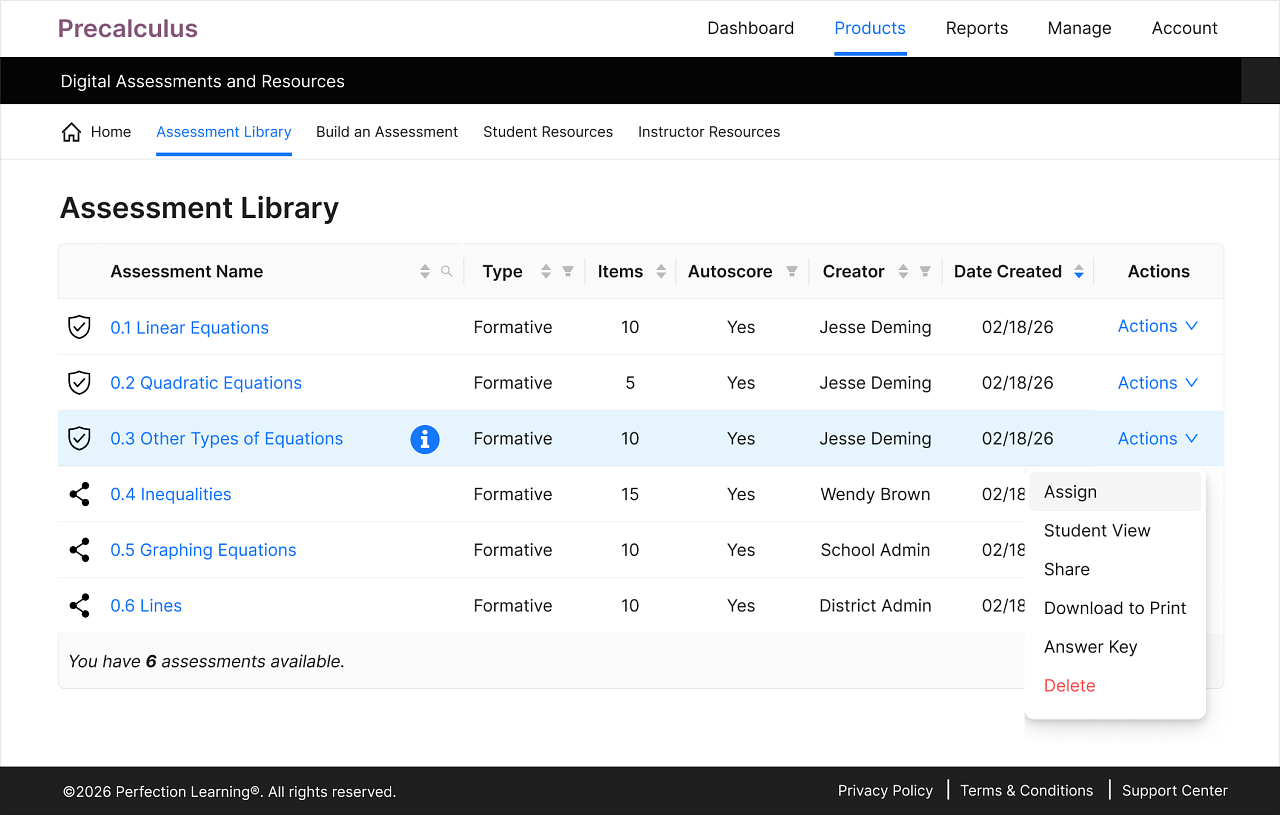
Task: Click the share icon next to 0.4 Inequalities
Action: tap(79, 494)
